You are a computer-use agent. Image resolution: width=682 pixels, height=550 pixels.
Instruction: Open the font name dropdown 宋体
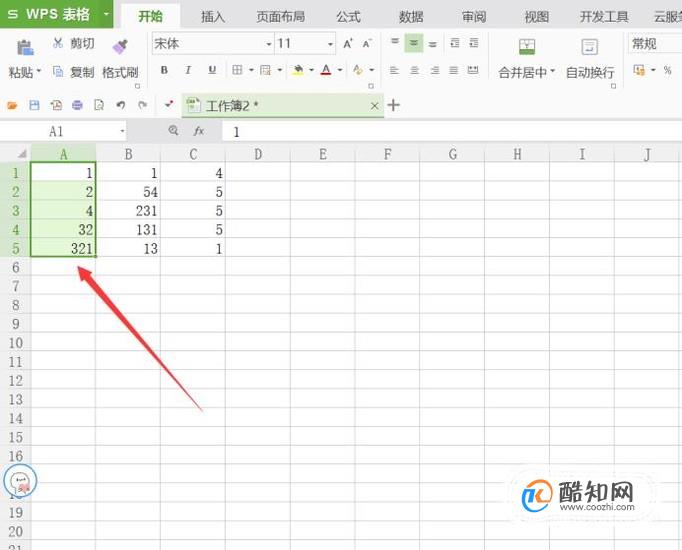coord(268,44)
